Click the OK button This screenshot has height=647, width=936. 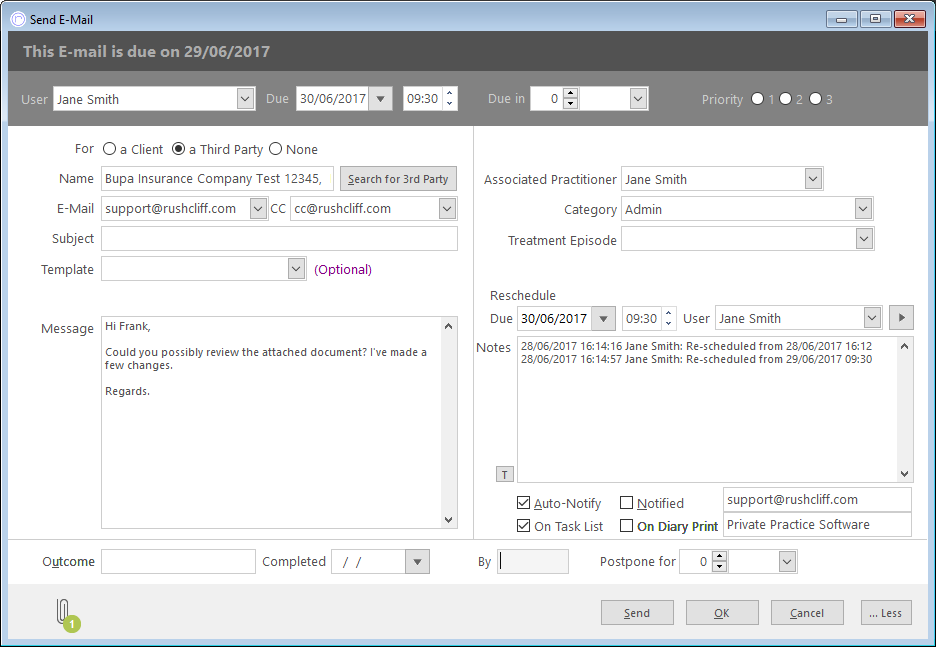[722, 612]
